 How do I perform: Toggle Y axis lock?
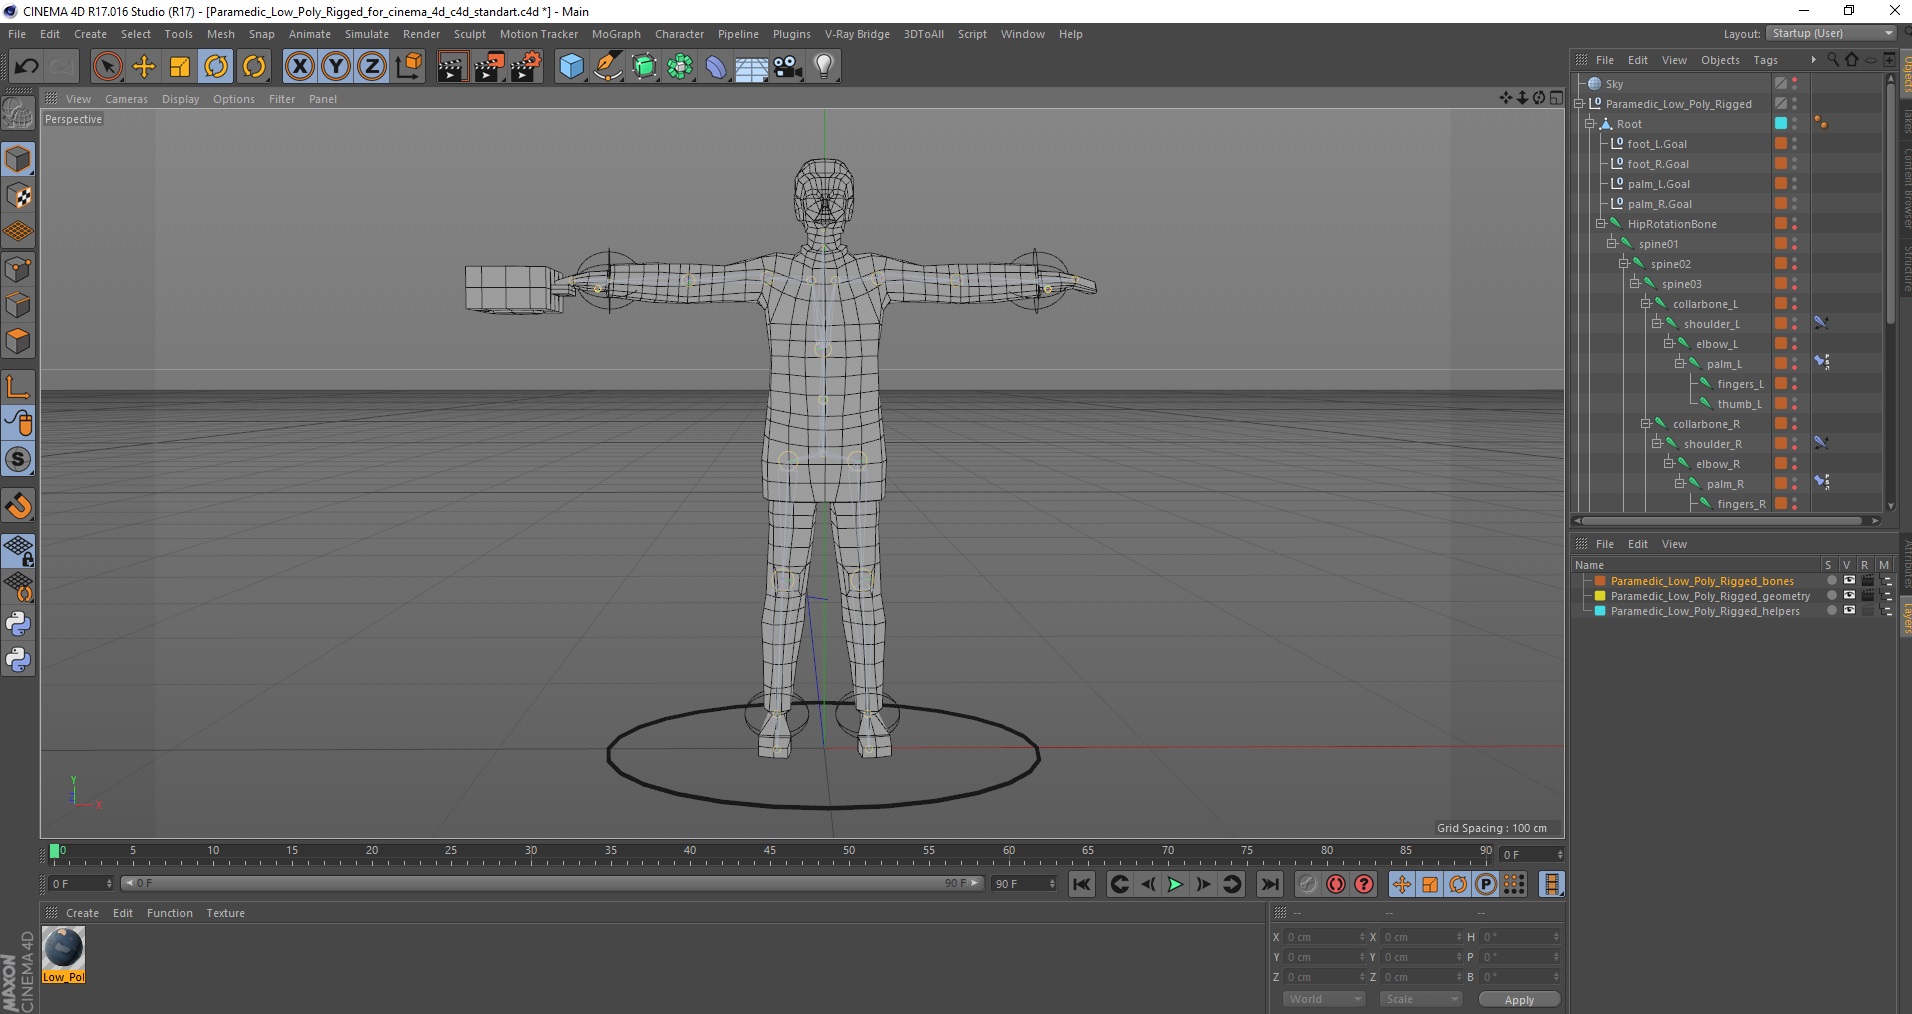(336, 67)
